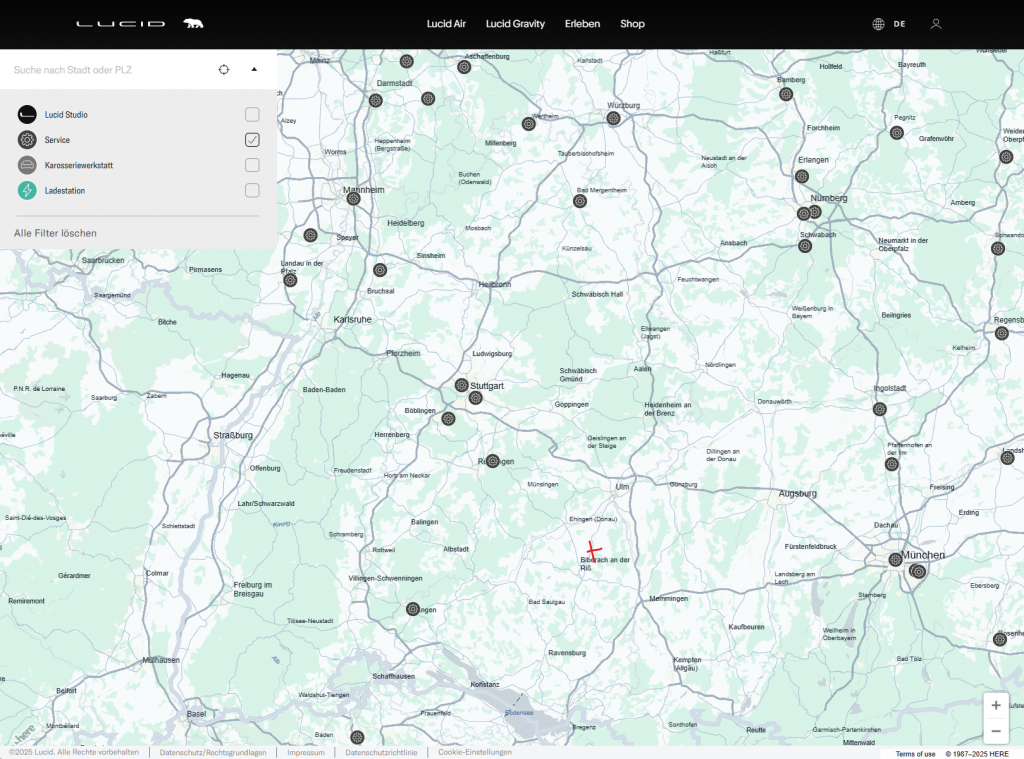This screenshot has width=1024, height=759.
Task: Open language selector globe DE
Action: pos(889,24)
